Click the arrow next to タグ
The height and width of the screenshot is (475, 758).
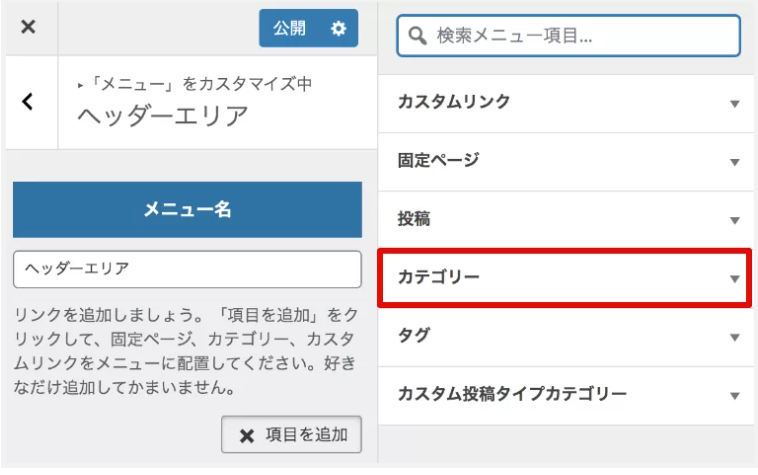point(734,337)
